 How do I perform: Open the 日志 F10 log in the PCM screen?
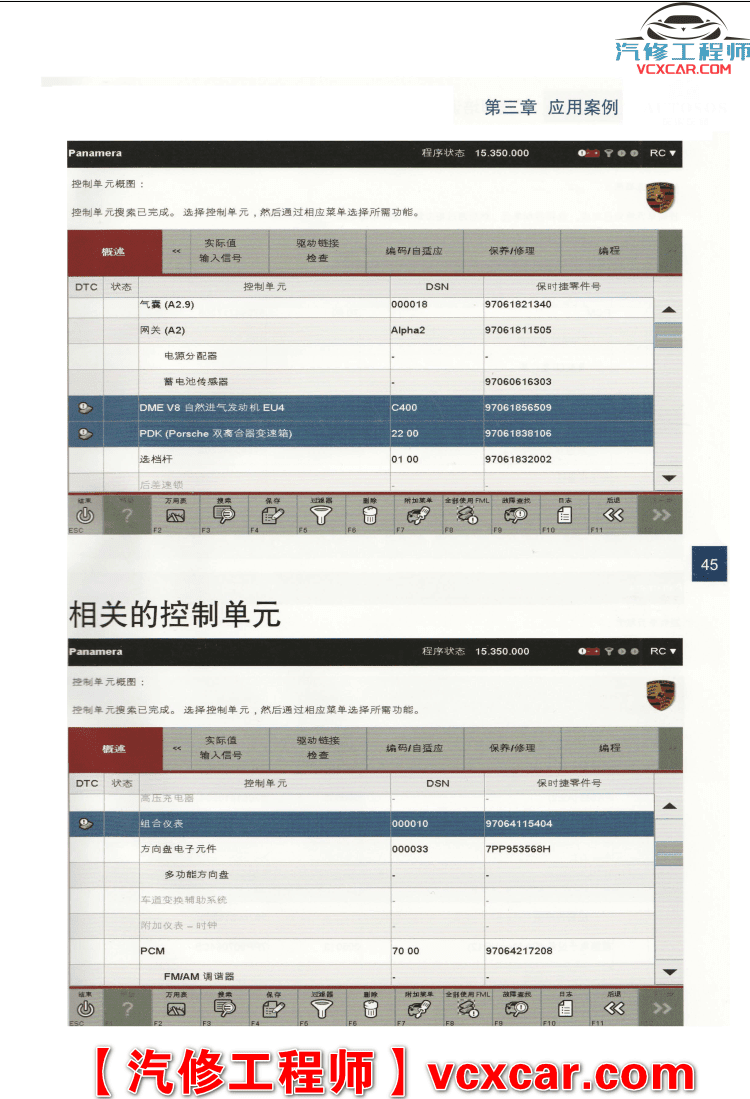point(565,1009)
